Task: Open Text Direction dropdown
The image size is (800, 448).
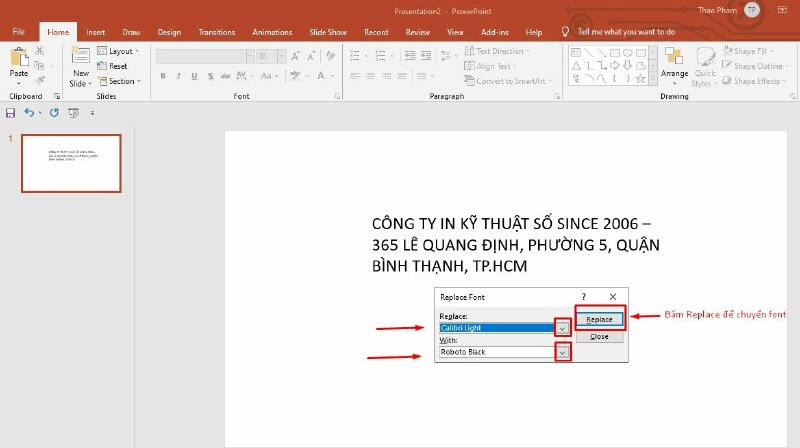Action: (x=497, y=51)
